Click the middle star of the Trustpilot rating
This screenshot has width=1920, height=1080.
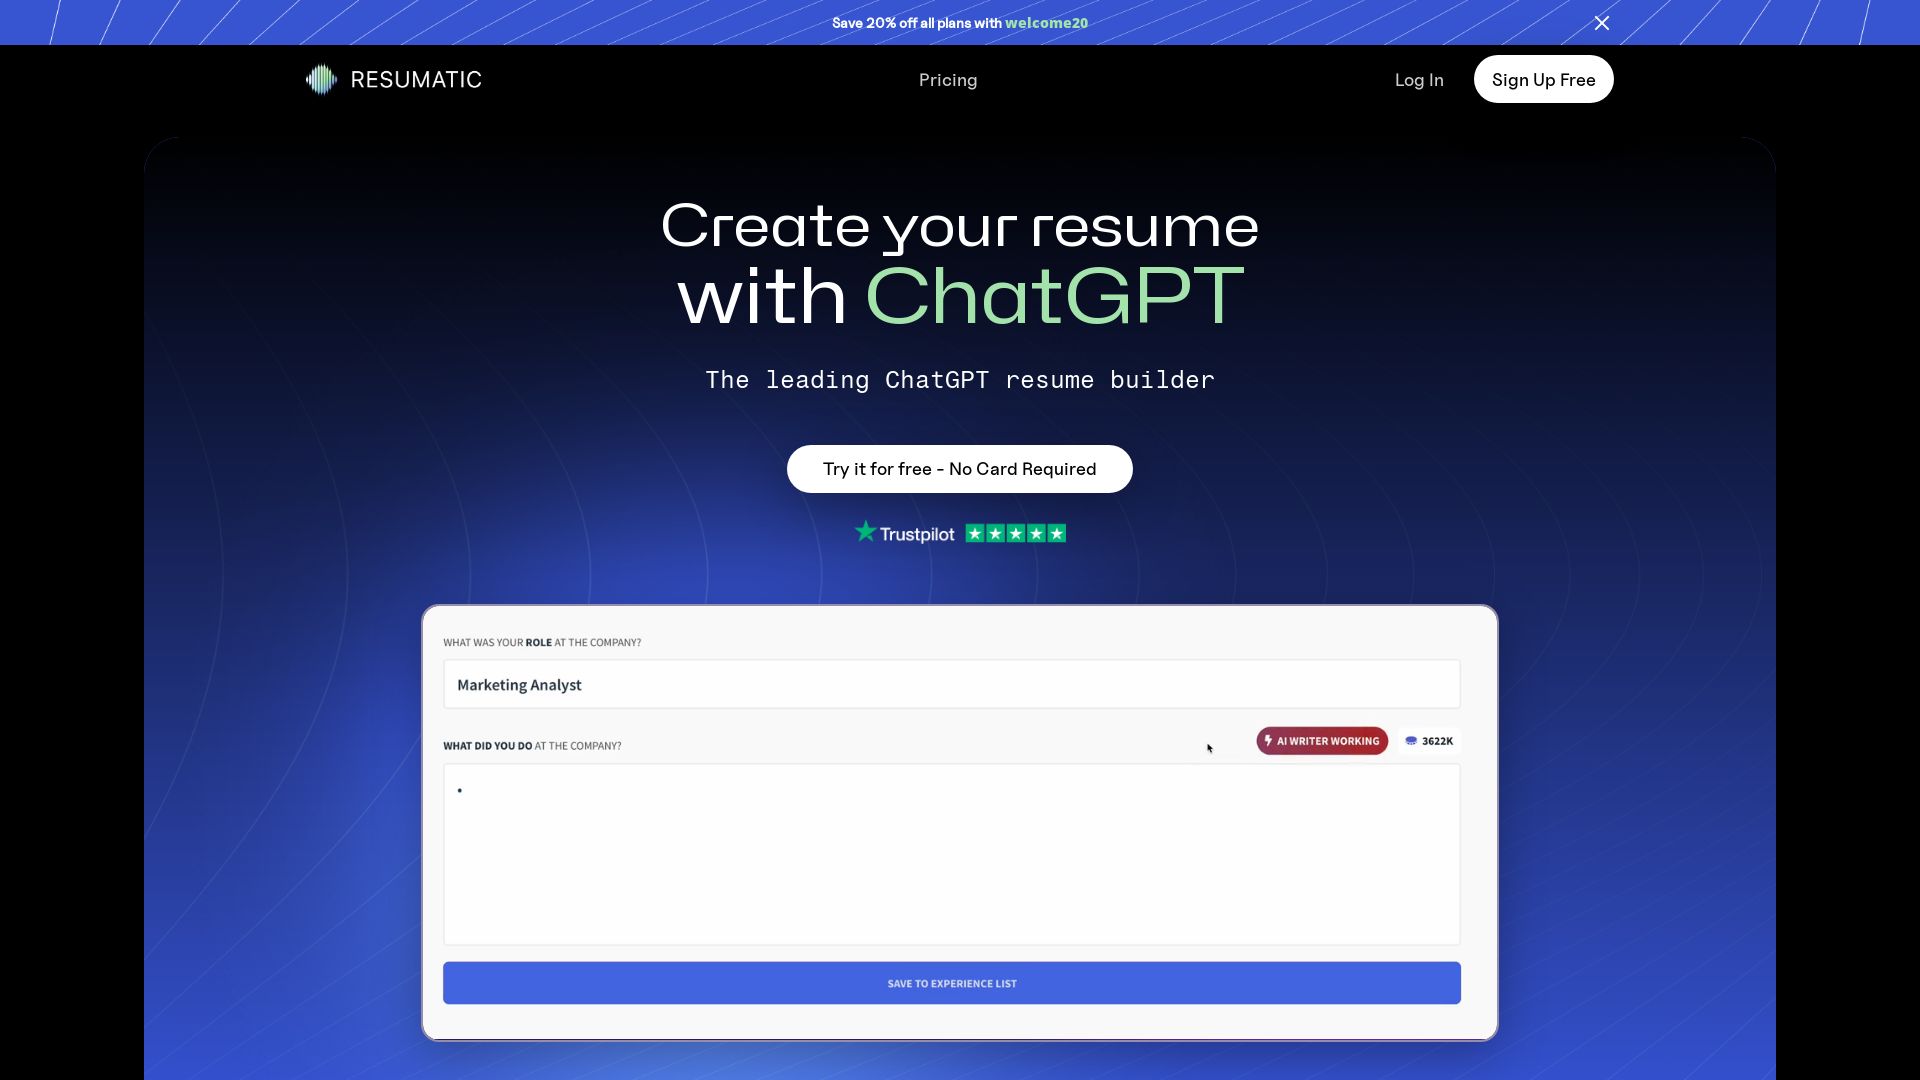point(1016,533)
